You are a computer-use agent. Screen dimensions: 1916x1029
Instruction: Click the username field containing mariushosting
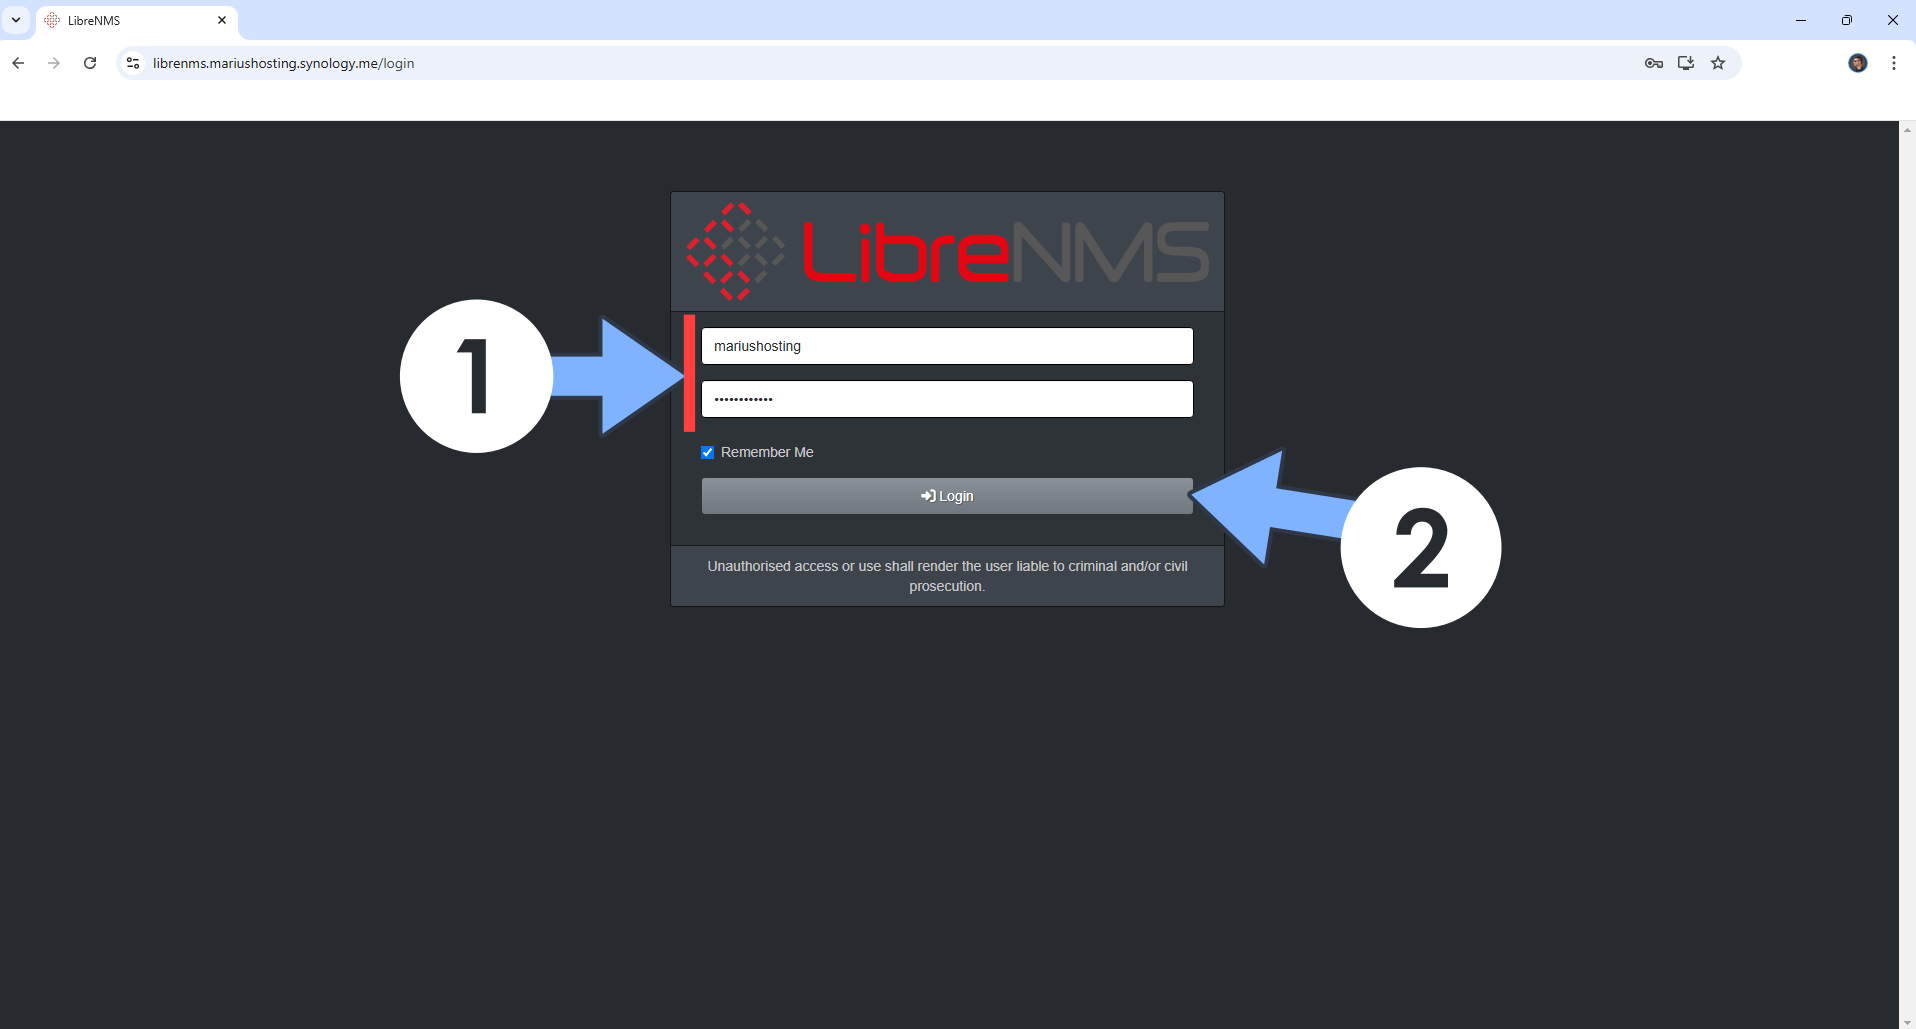947,346
